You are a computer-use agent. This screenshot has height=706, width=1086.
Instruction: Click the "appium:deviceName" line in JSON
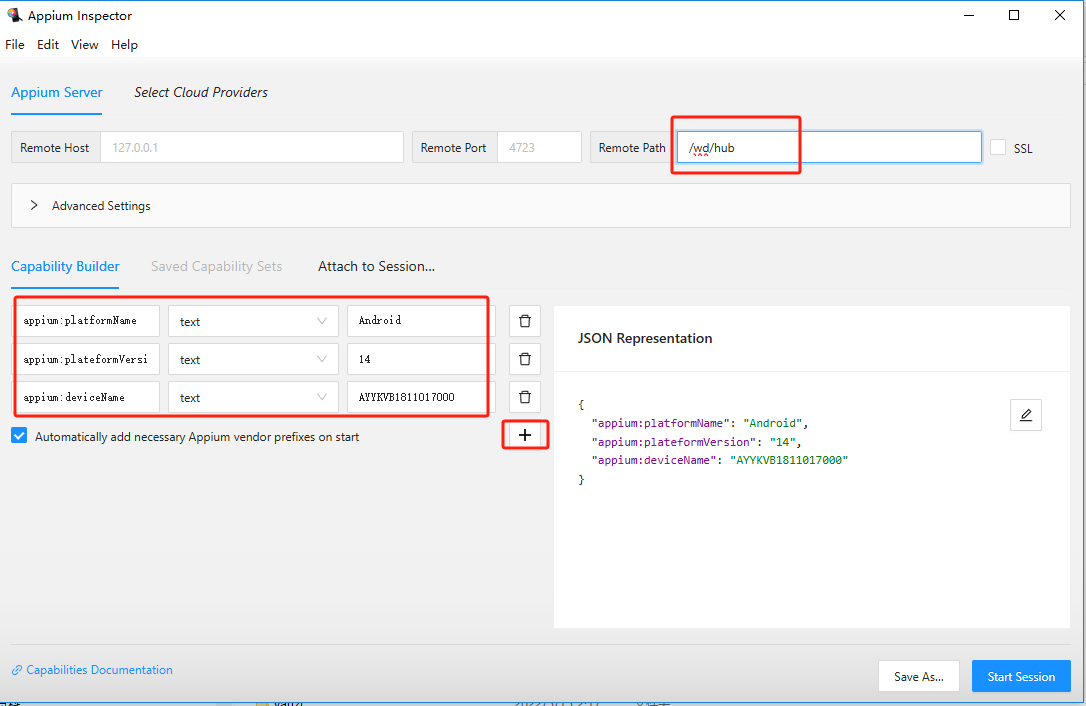[x=720, y=460]
